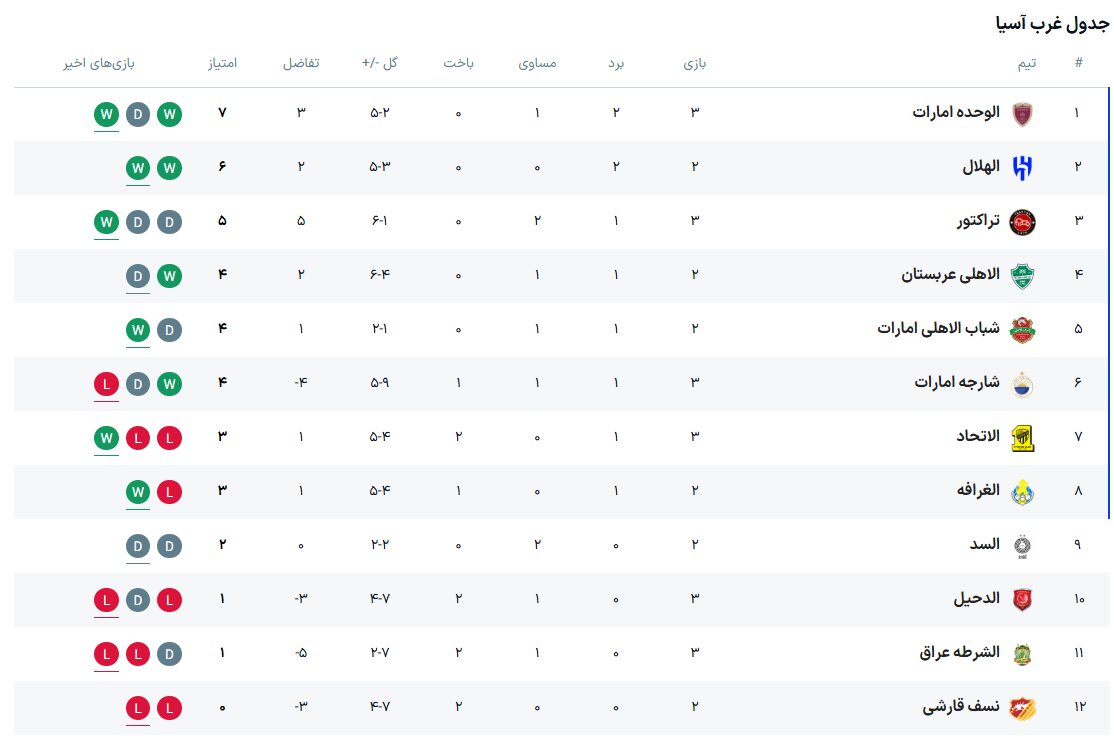This screenshot has height=744, width=1114.
Task: Open the الاتحاد team logo
Action: coord(1021,437)
